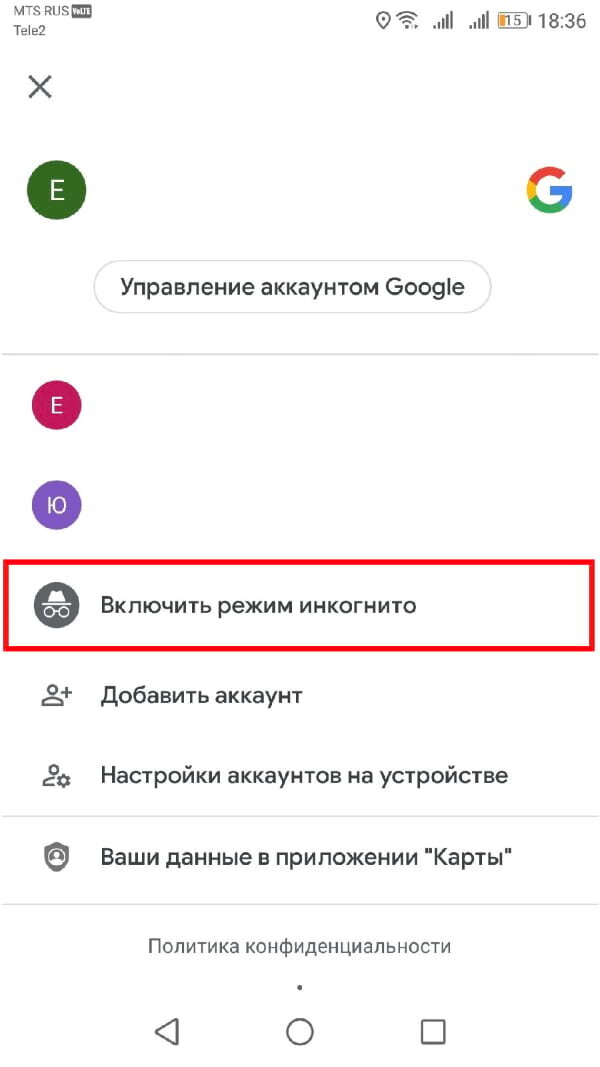Screen dimensions: 600x1067
Task: Tap the page indicator dot below privacy policy
Action: pos(300,987)
